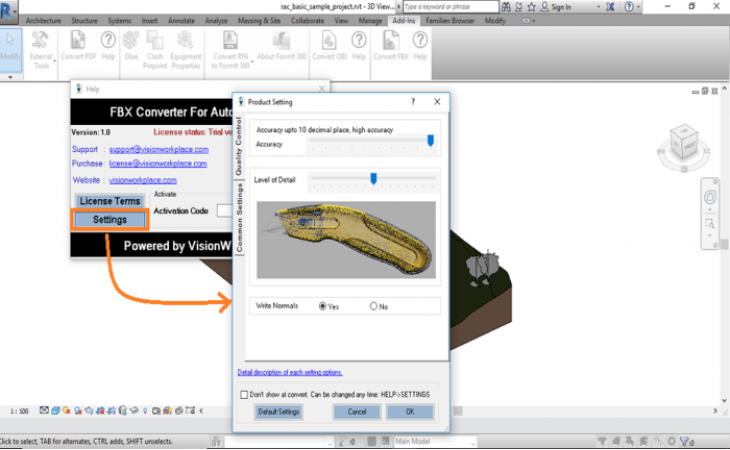Click the Default Settings button
The image size is (730, 450).
pos(278,412)
